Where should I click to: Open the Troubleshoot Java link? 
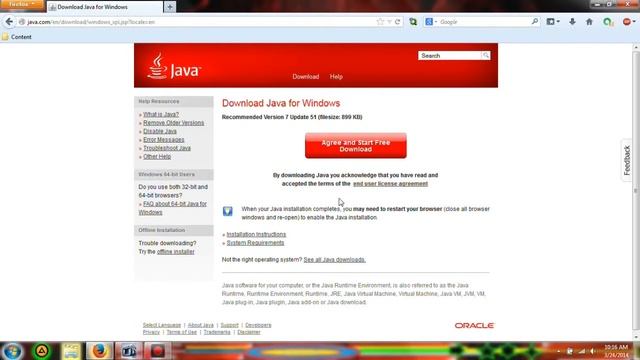[167, 148]
